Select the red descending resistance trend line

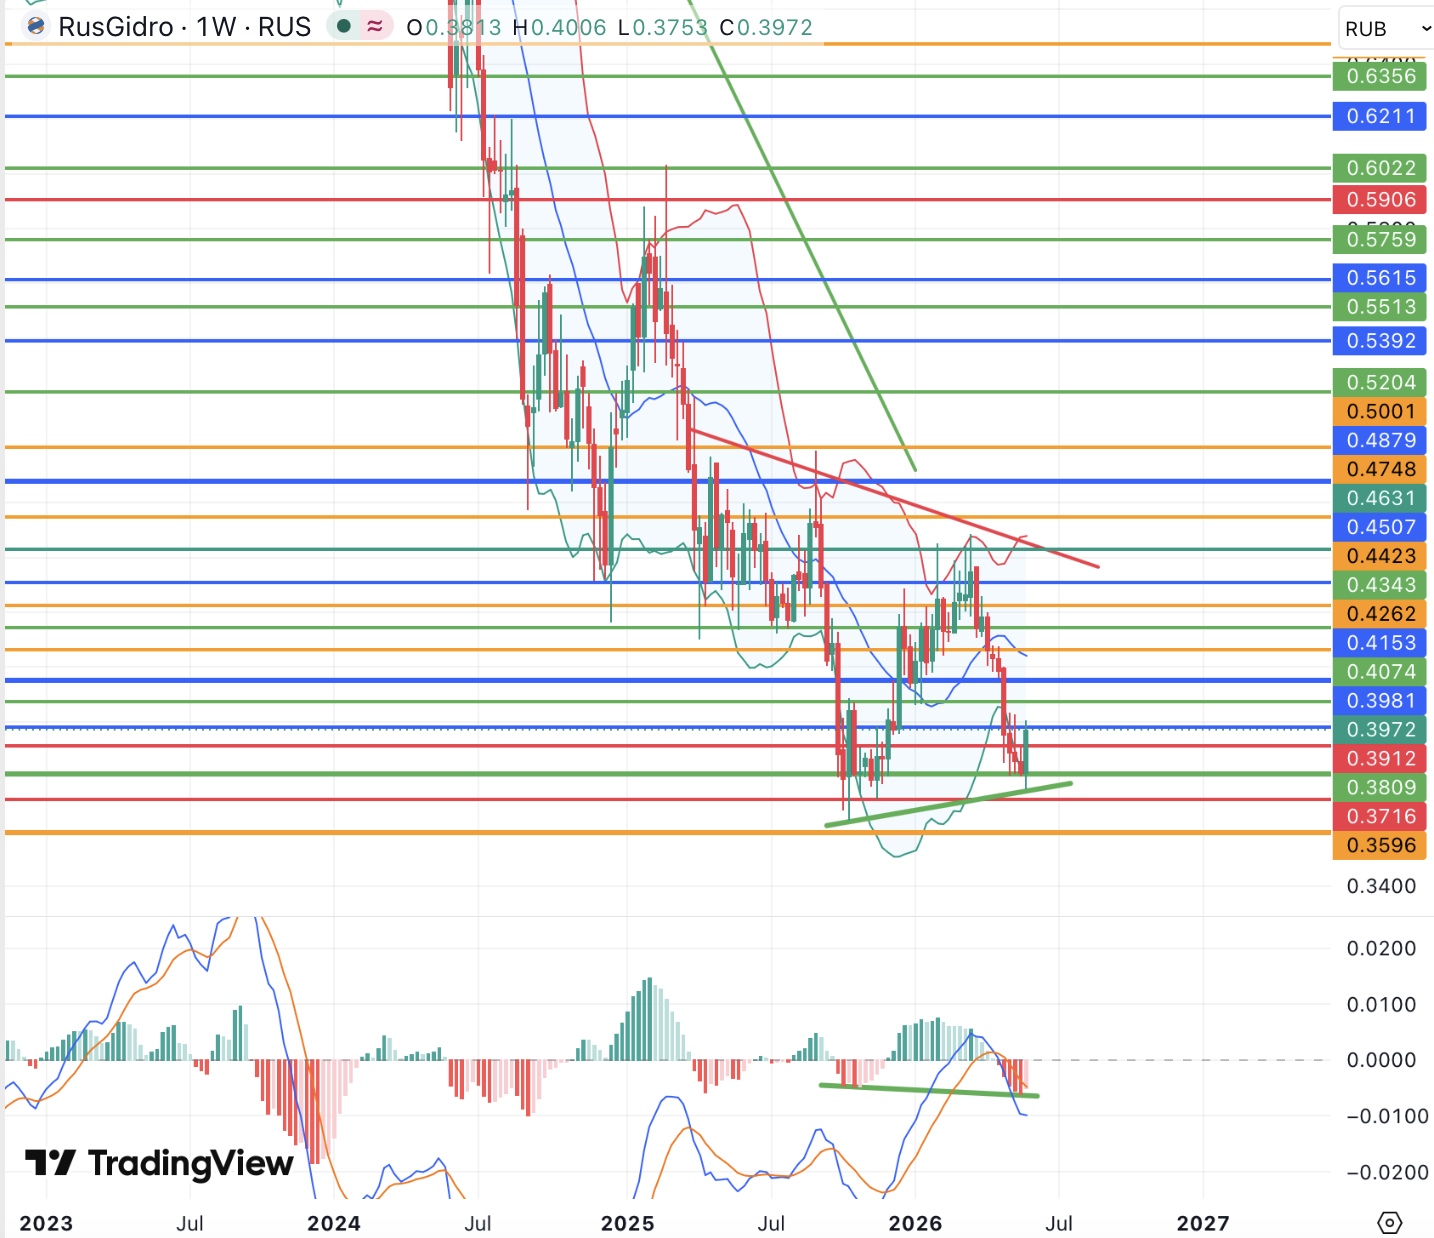point(893,498)
